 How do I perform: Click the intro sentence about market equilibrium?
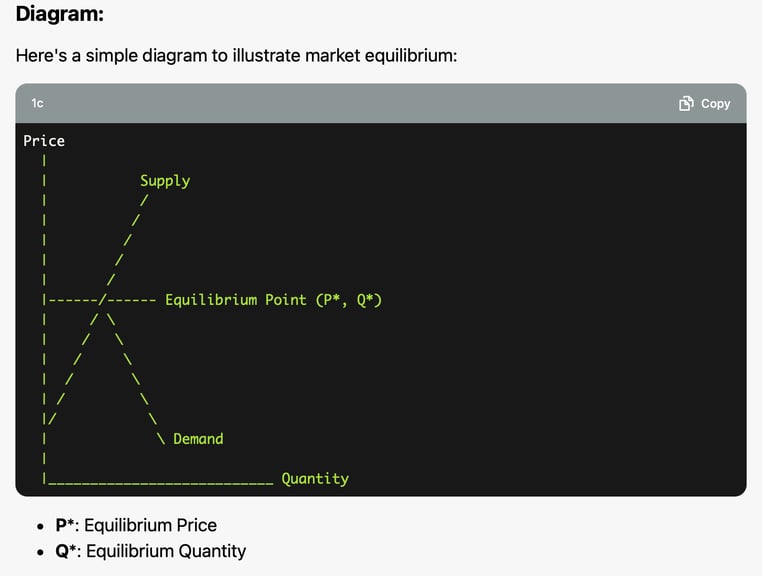click(x=236, y=55)
